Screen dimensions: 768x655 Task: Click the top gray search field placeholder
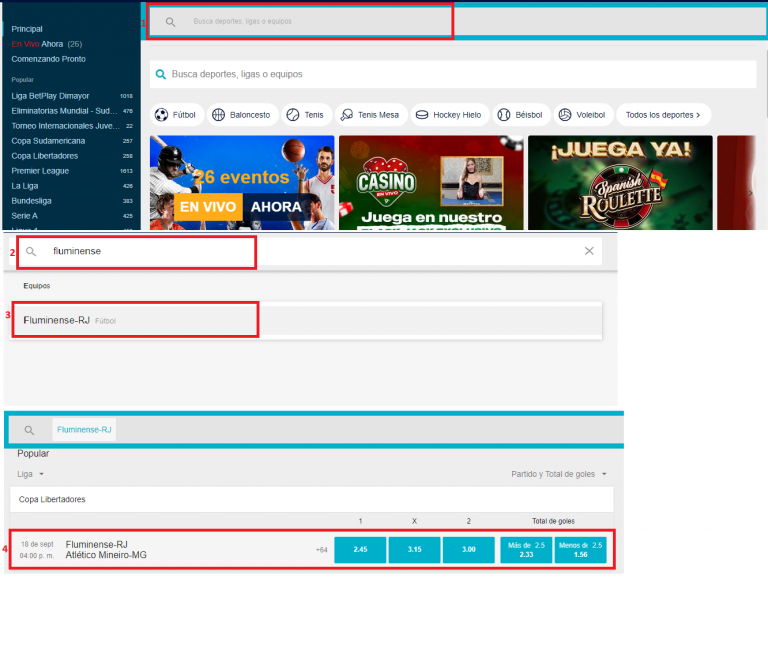[242, 22]
